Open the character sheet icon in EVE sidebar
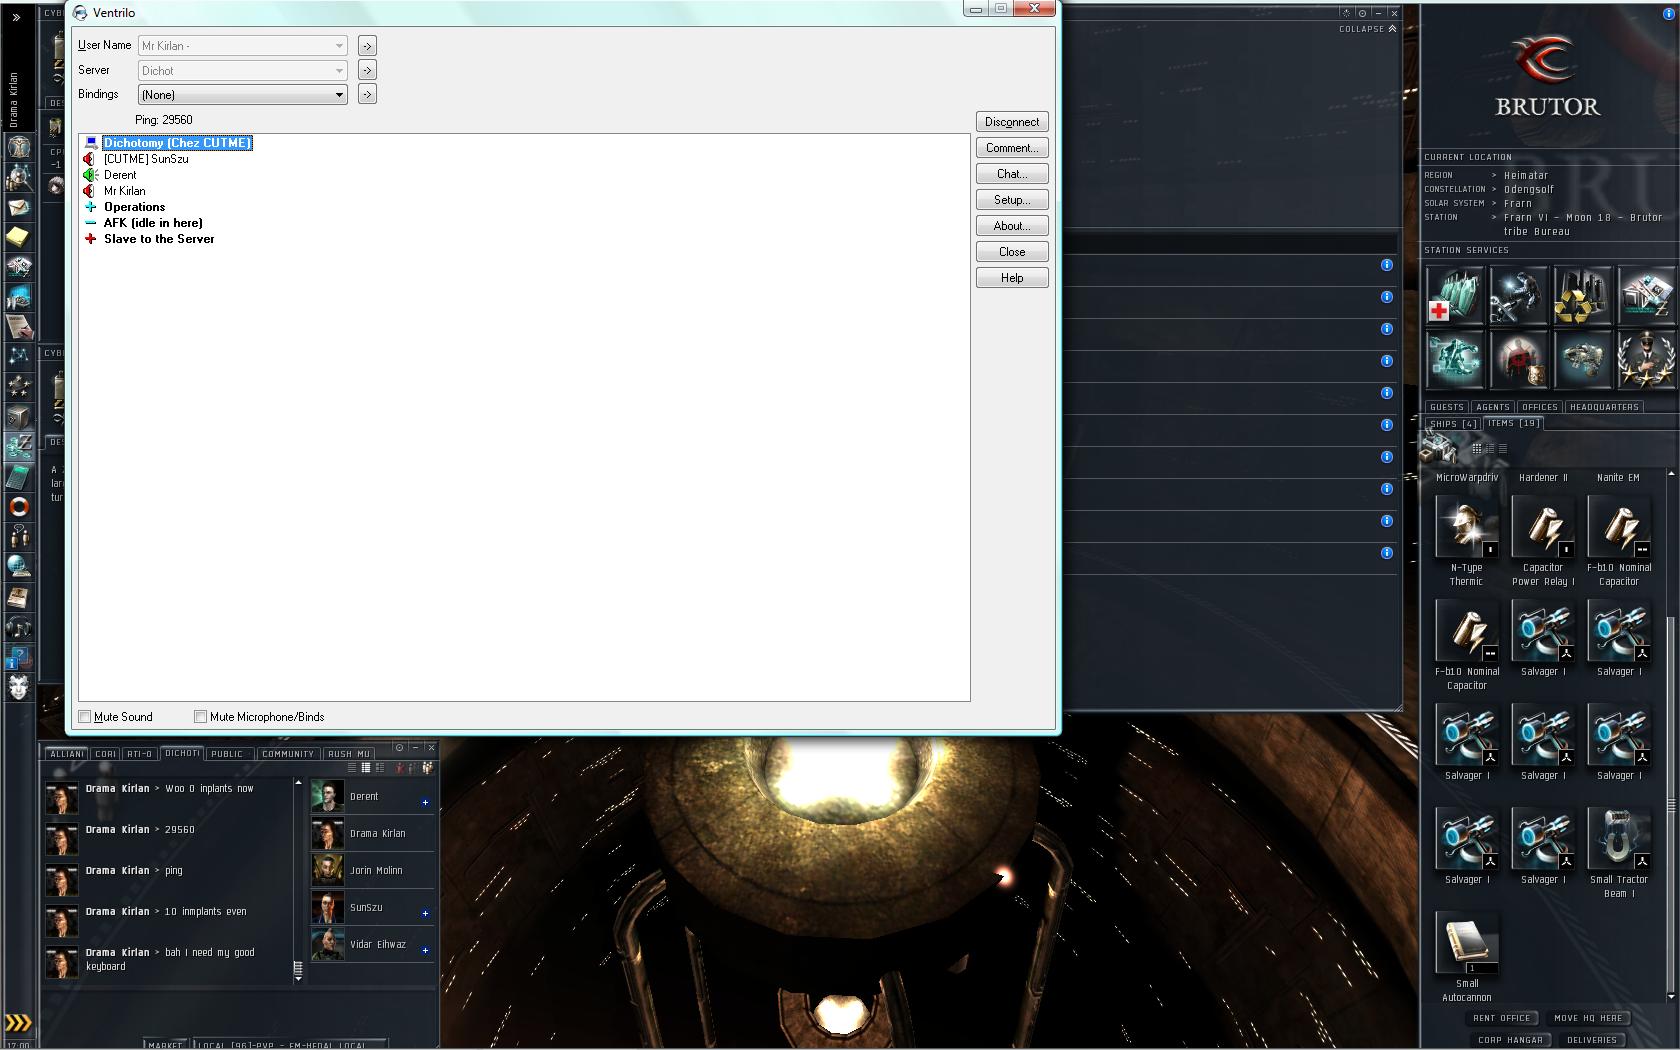 point(19,146)
